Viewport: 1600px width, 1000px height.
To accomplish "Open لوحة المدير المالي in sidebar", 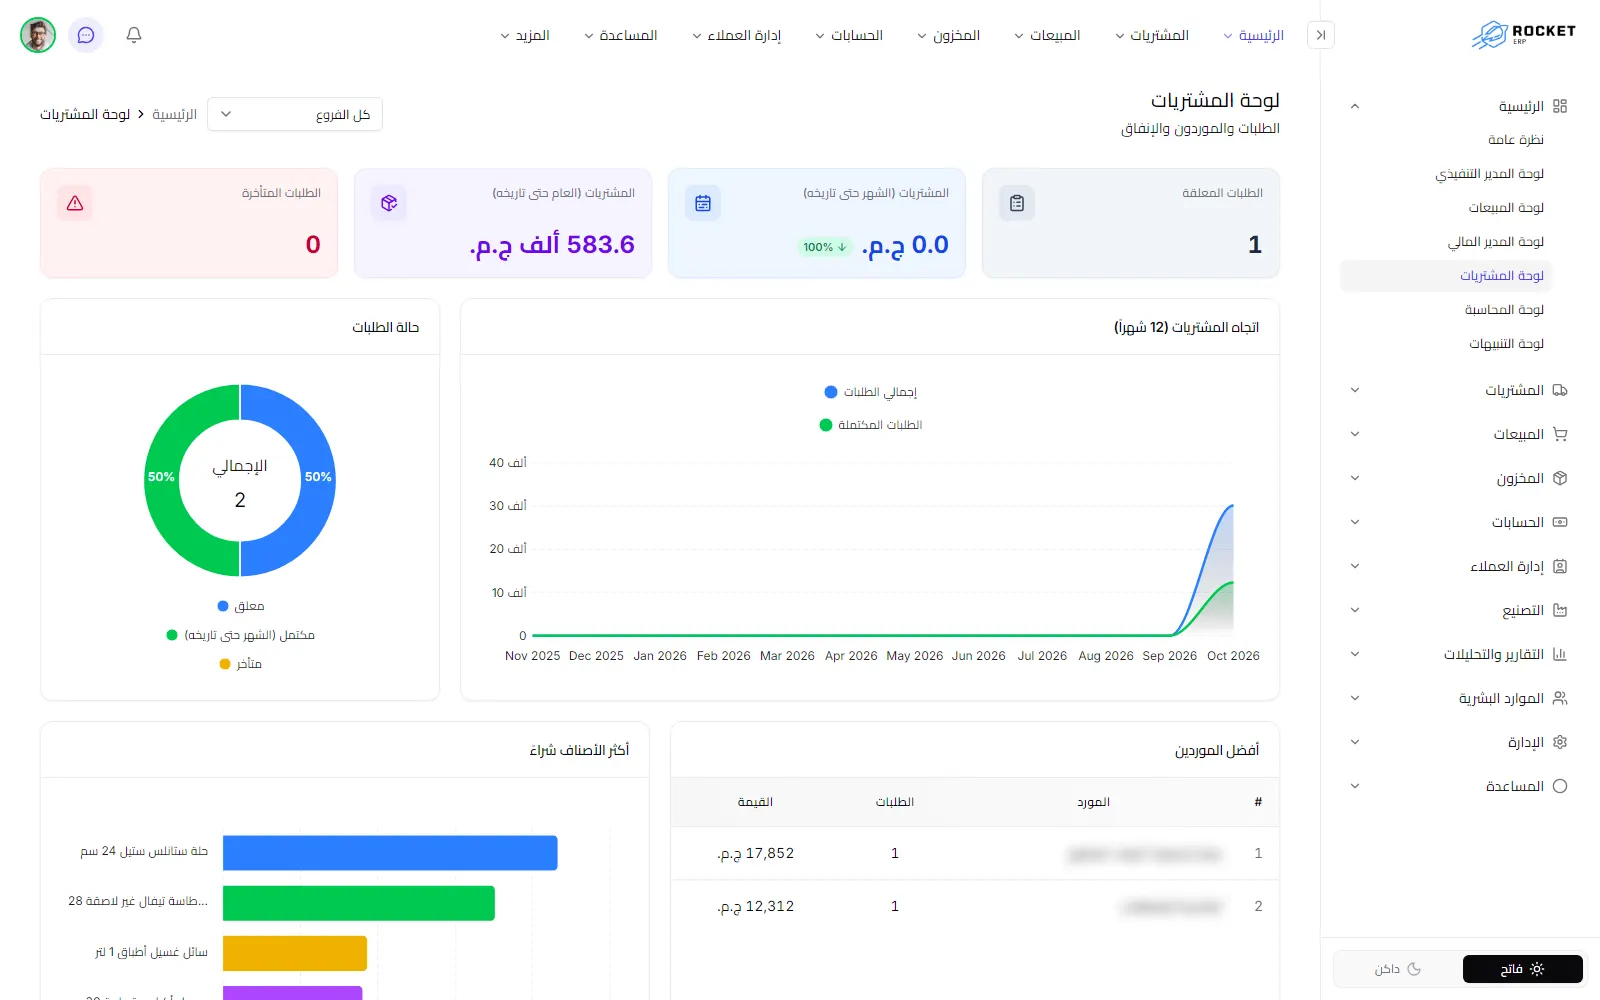I will [1495, 242].
